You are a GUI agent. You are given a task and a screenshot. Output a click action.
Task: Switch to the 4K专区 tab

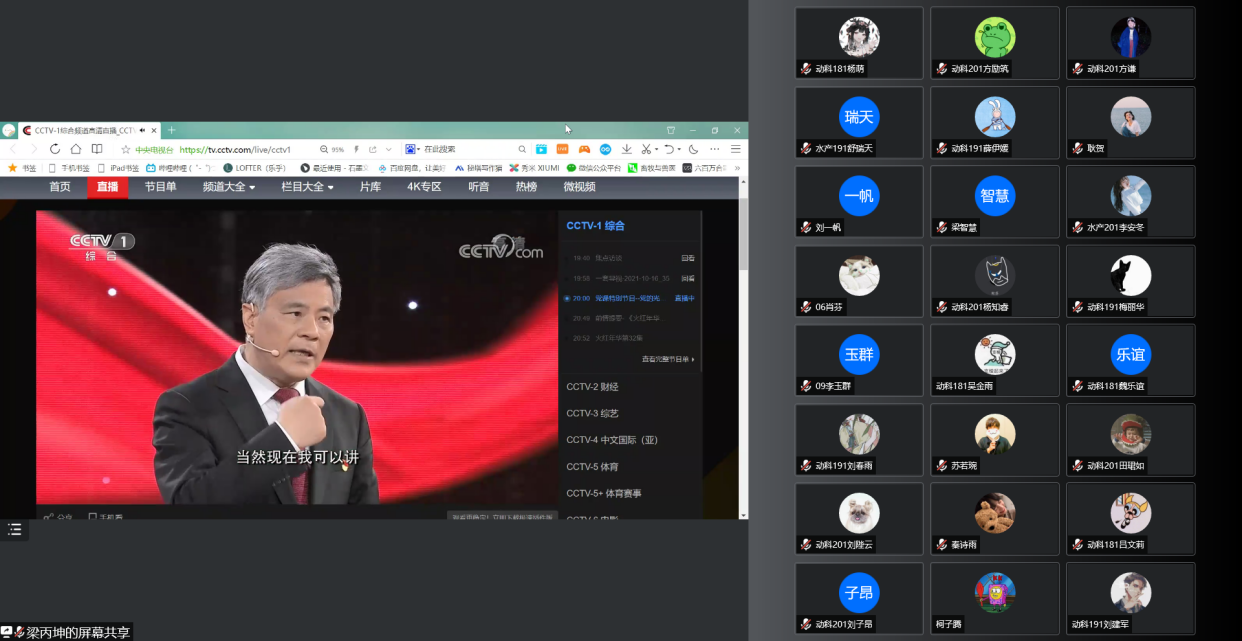pyautogui.click(x=424, y=187)
